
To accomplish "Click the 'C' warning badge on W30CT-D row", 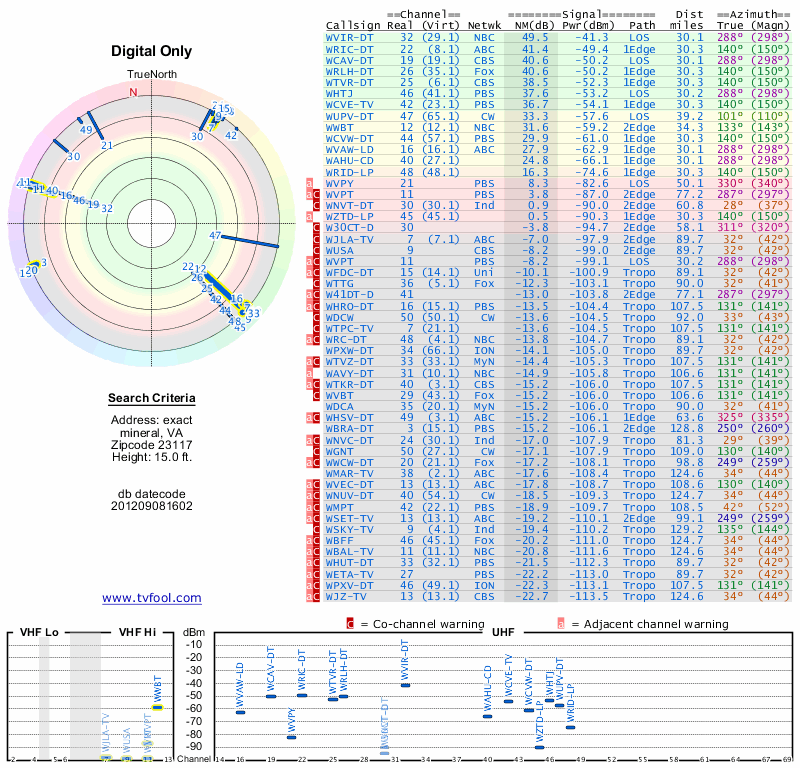I will (316, 228).
